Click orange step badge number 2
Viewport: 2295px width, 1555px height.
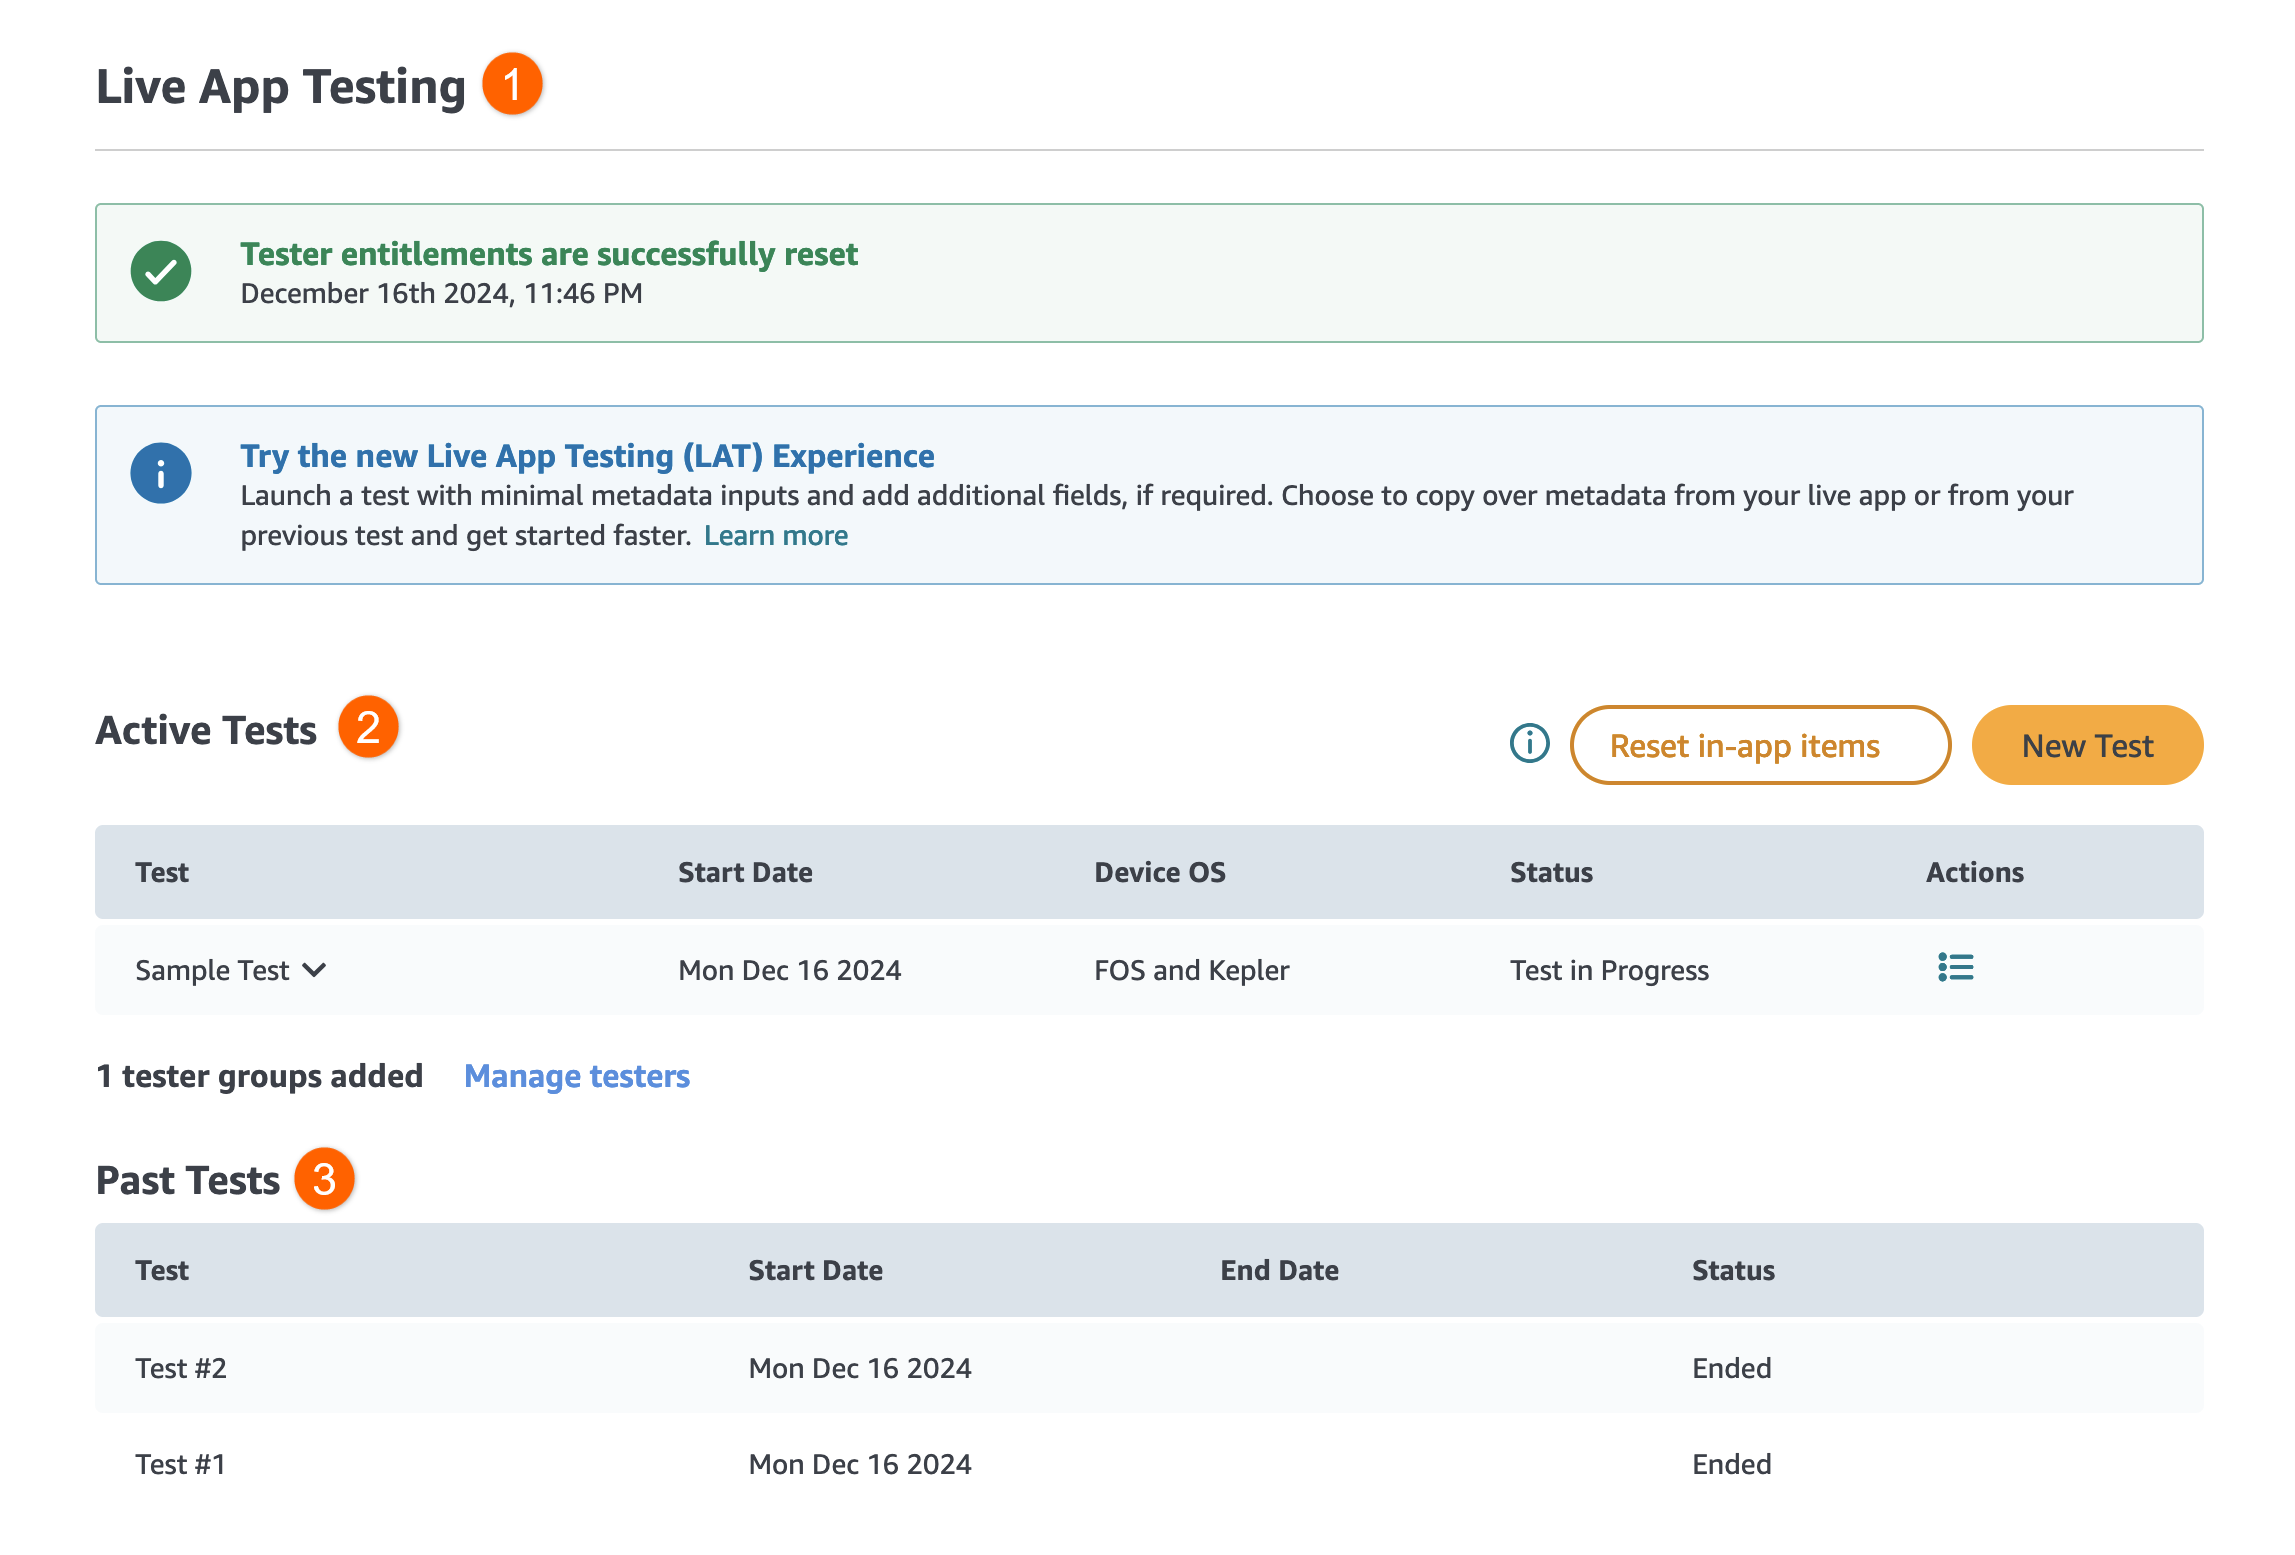[x=368, y=727]
